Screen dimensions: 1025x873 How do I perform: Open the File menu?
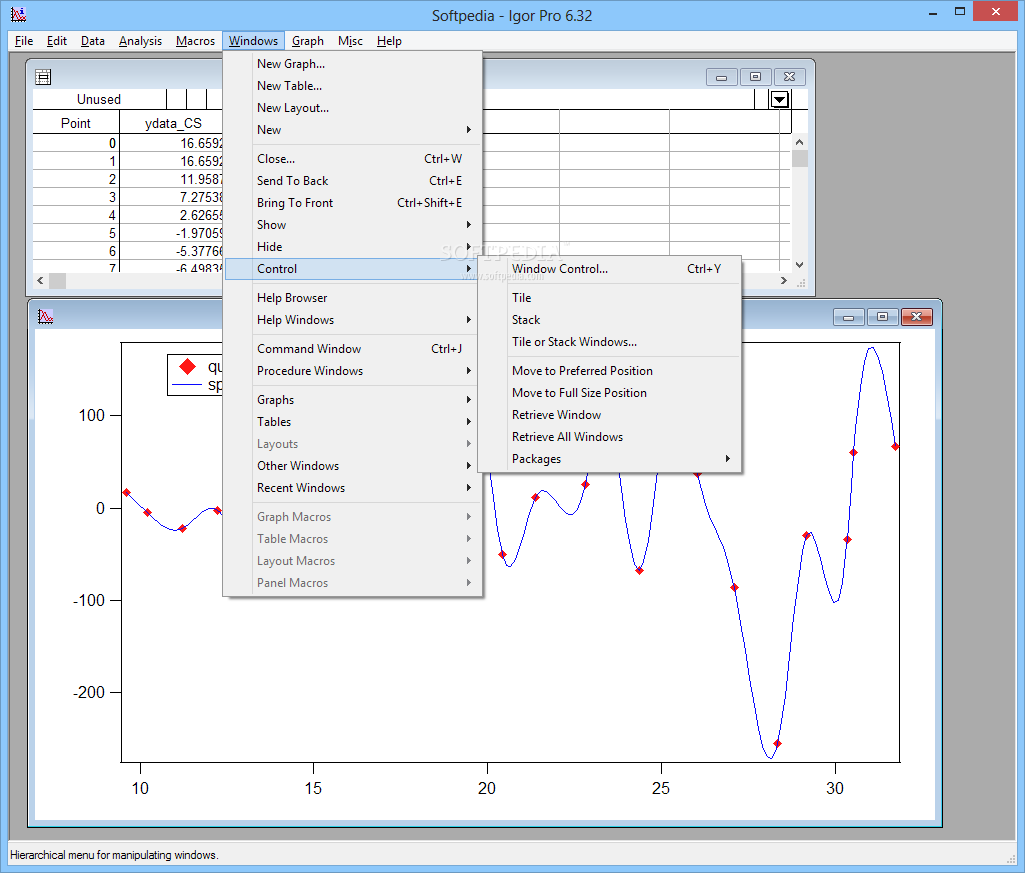pos(24,41)
